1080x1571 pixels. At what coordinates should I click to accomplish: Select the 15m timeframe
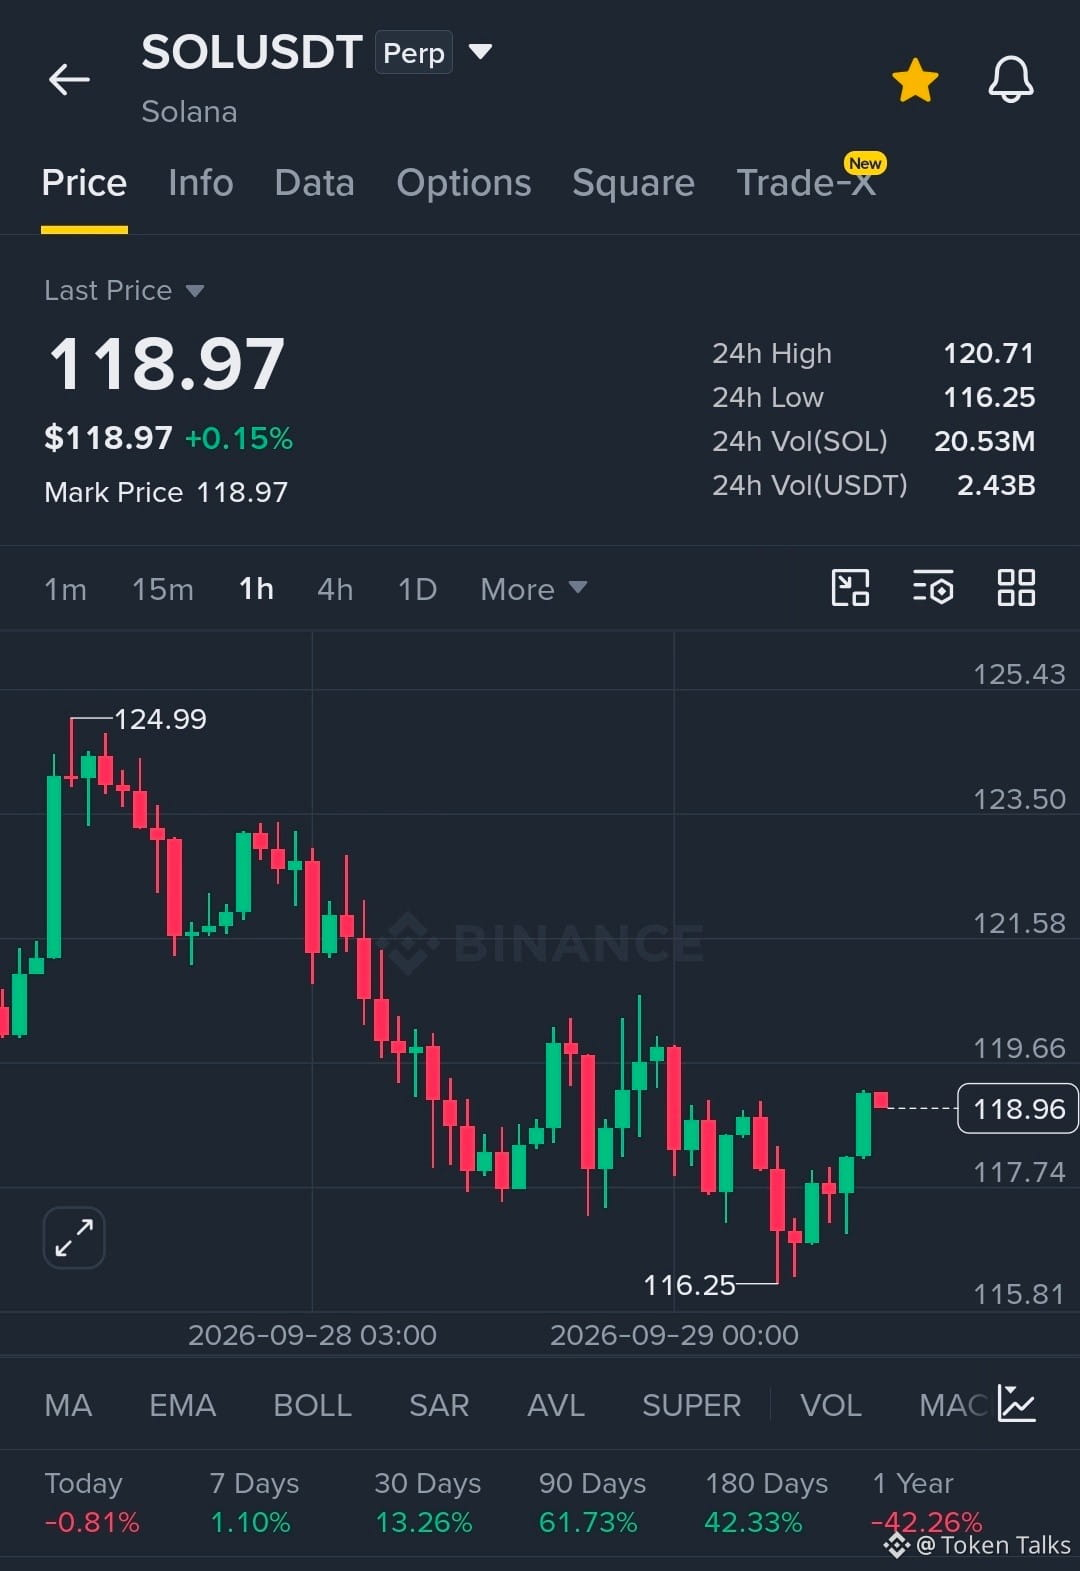[x=163, y=589]
